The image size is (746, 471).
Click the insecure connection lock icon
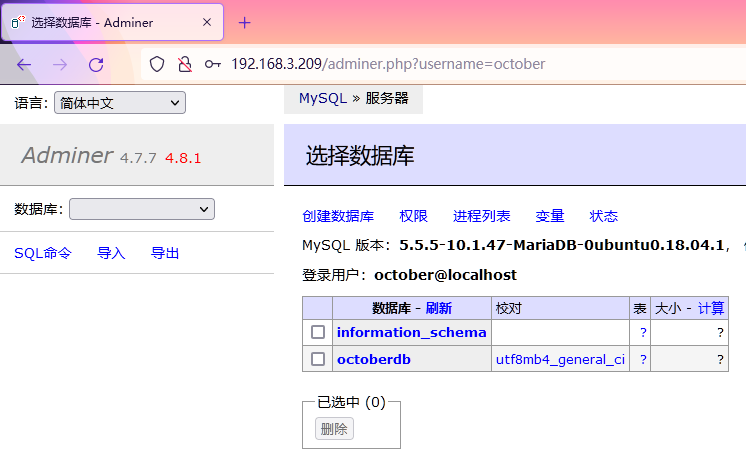(x=184, y=64)
